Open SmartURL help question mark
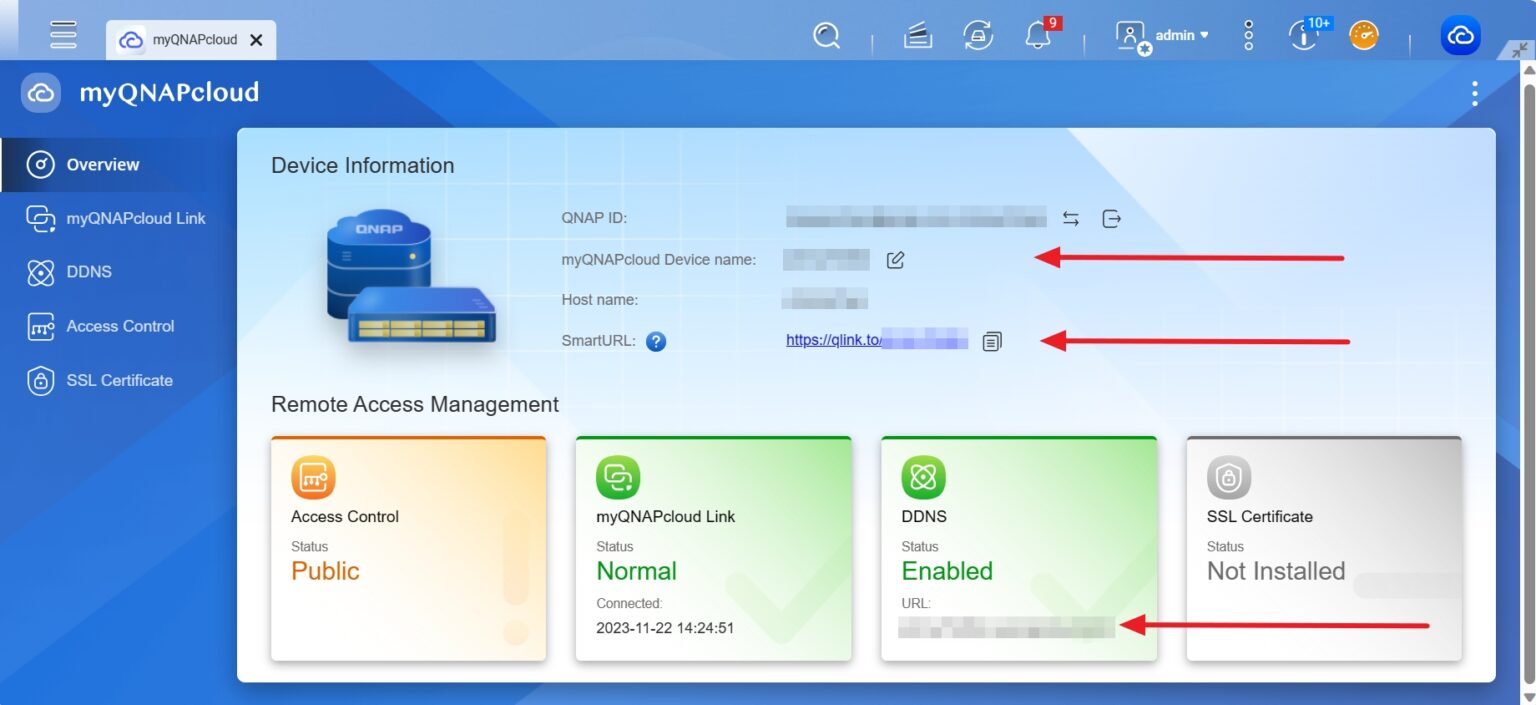 coord(656,341)
